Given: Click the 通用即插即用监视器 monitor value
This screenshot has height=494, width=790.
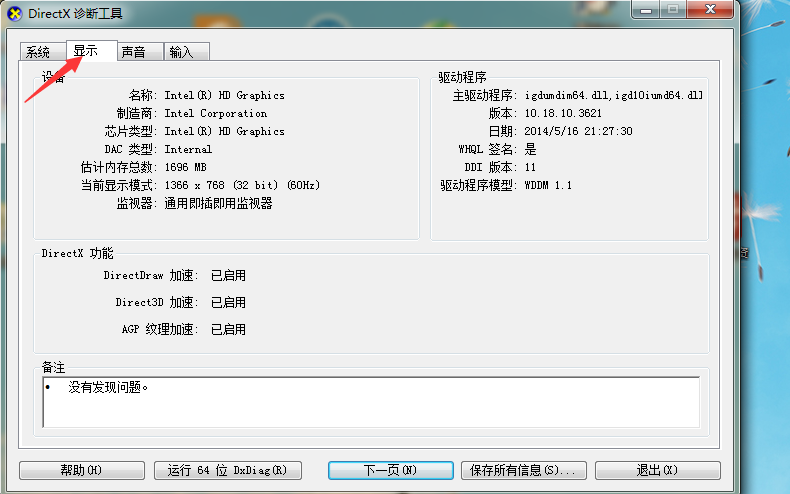Looking at the screenshot, I should coord(218,203).
